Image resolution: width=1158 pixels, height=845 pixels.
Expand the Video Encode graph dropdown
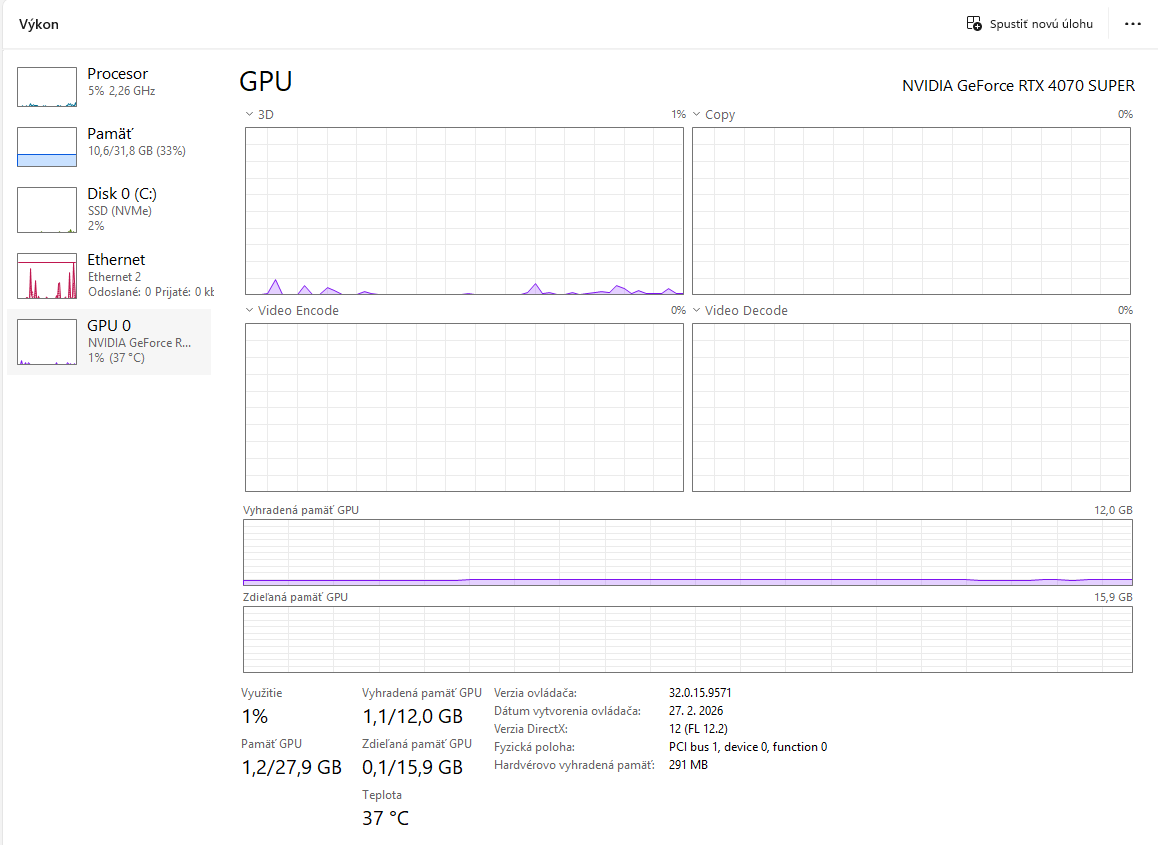click(x=248, y=310)
